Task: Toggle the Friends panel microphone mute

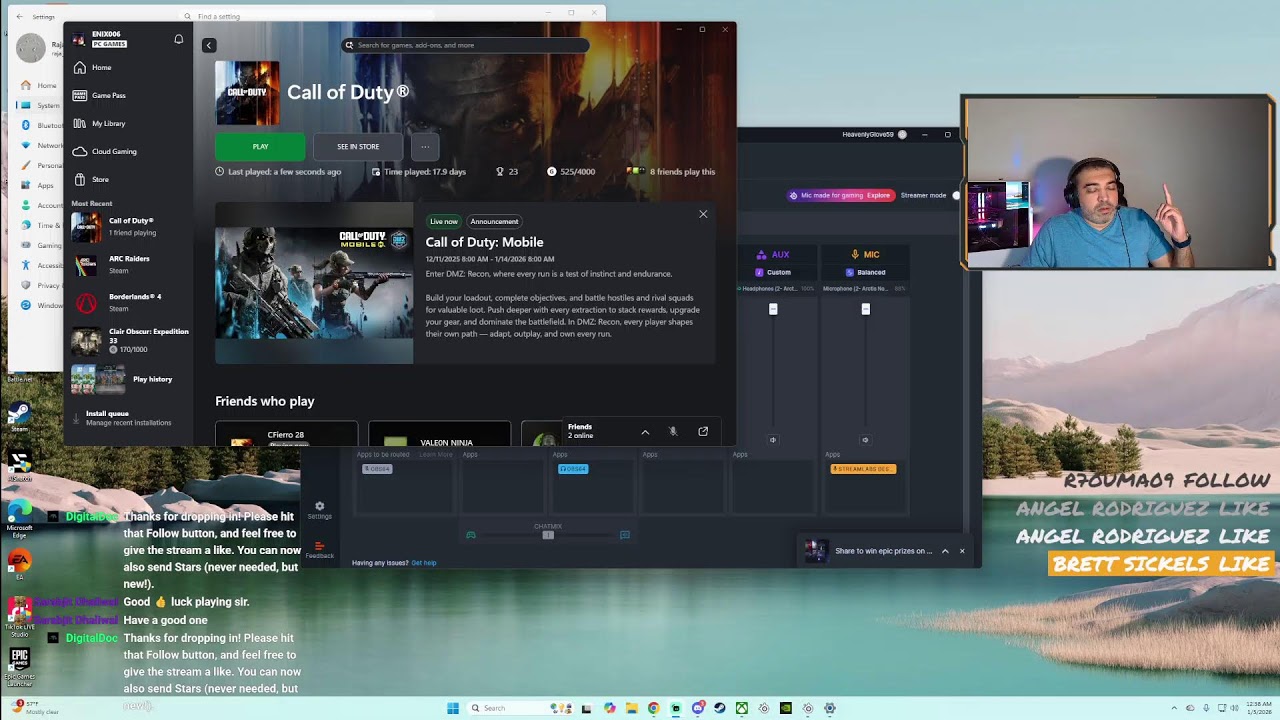Action: [x=673, y=431]
